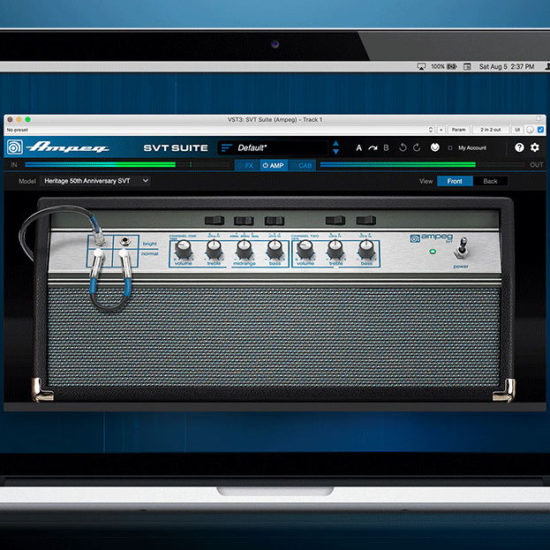Viewport: 550px width, 550px height.
Task: Click the AirPlay icon in the macOS menu bar
Action: [421, 67]
